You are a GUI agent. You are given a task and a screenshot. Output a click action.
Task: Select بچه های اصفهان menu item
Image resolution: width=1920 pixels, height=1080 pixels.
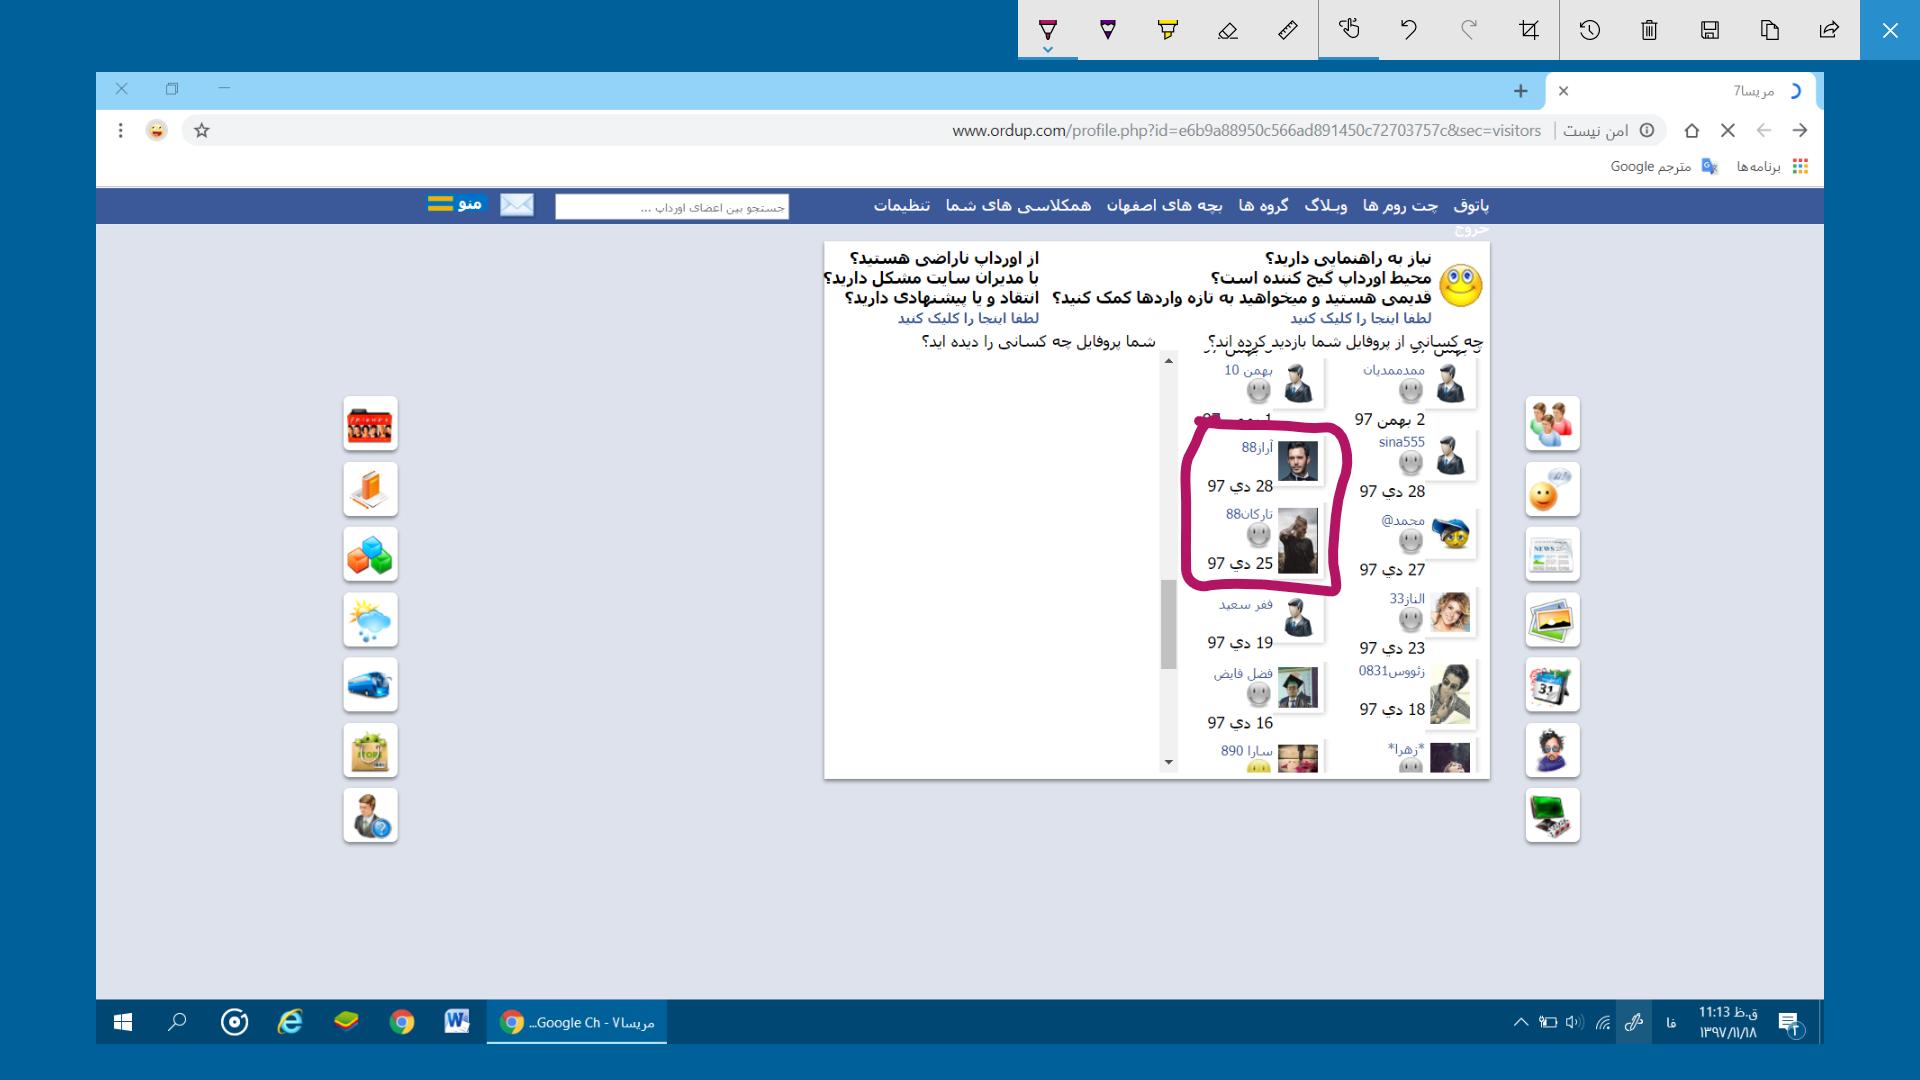(1164, 205)
